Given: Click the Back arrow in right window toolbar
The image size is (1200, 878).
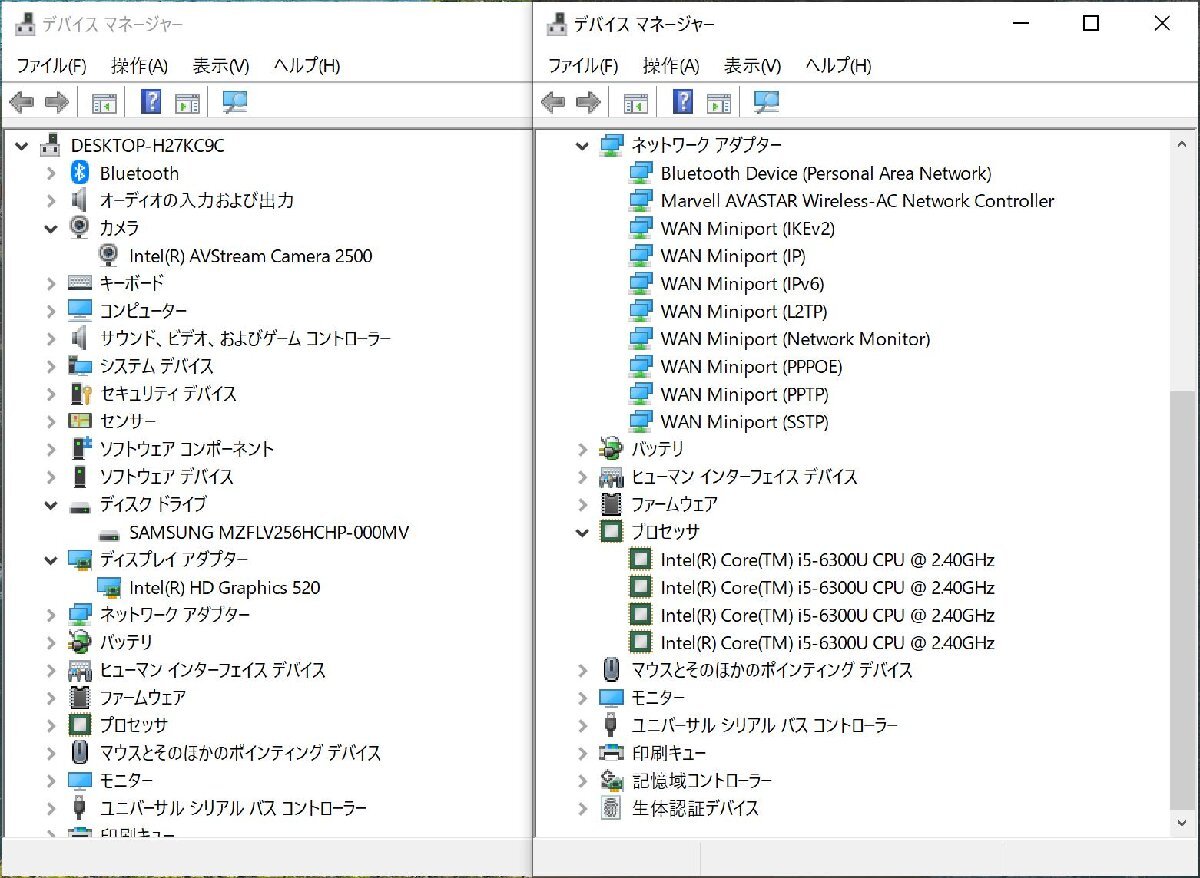Looking at the screenshot, I should click(x=553, y=102).
